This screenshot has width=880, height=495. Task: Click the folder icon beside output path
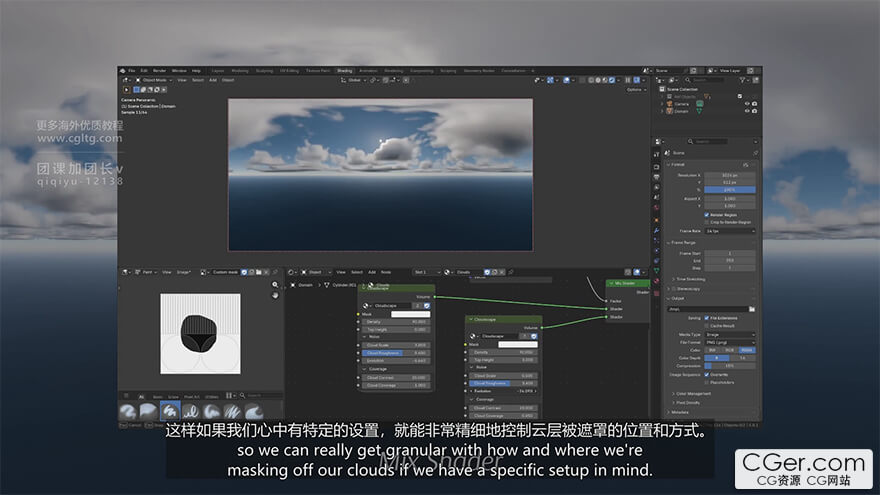[752, 309]
